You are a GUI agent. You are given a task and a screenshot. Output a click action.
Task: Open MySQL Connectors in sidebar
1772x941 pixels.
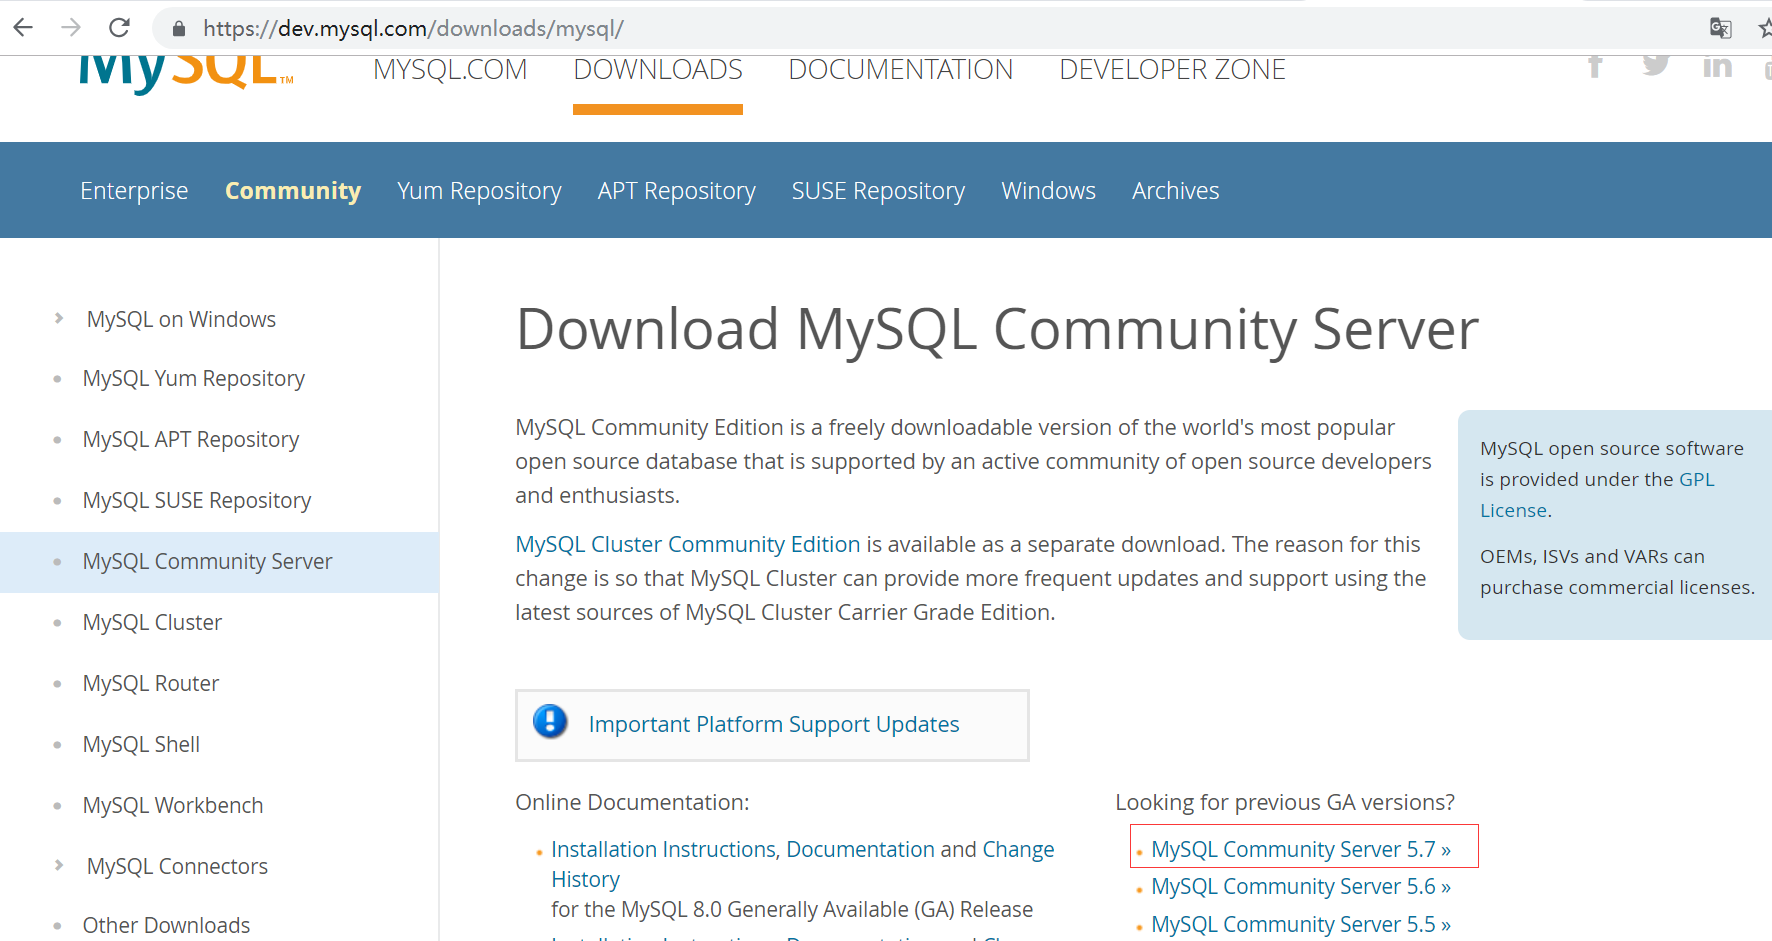(177, 866)
